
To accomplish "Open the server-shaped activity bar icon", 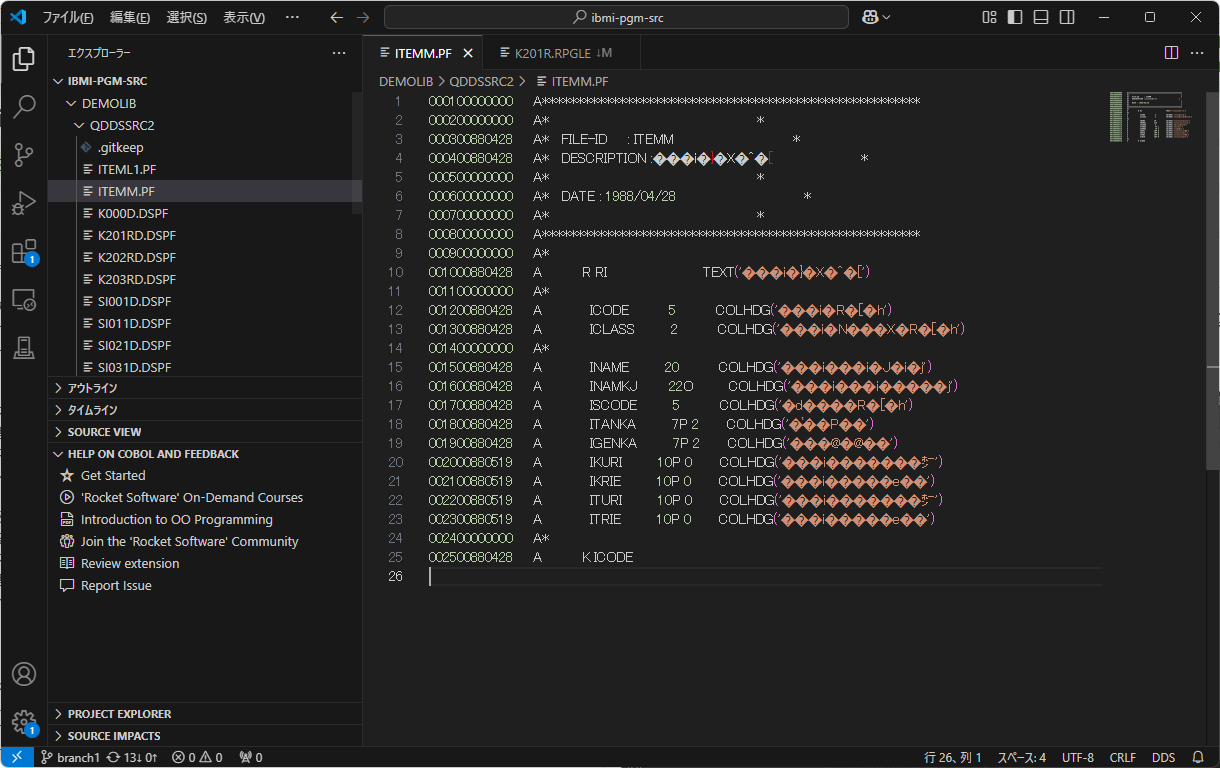I will pyautogui.click(x=24, y=347).
